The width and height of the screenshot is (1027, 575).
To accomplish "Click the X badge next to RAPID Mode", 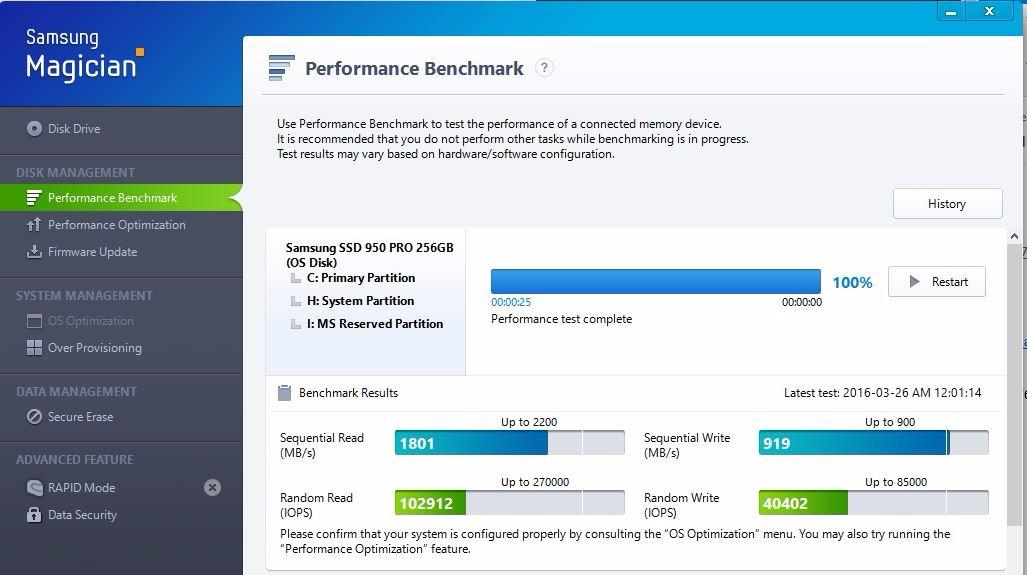I will point(212,487).
